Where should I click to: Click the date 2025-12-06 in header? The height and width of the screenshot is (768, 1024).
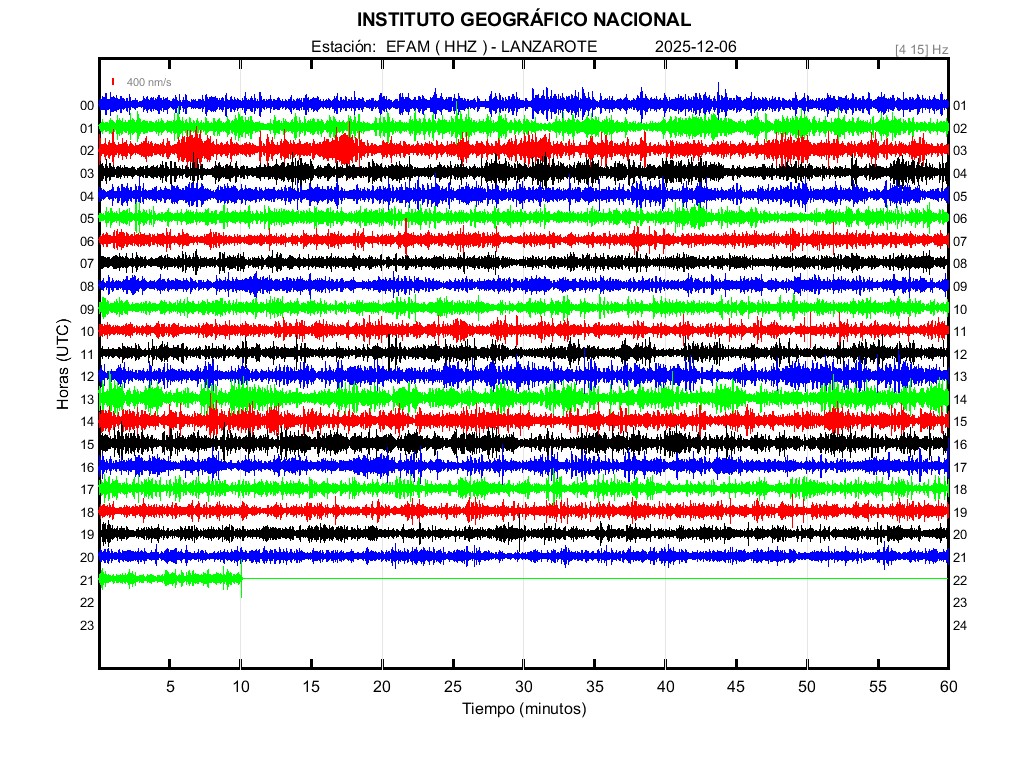695,47
